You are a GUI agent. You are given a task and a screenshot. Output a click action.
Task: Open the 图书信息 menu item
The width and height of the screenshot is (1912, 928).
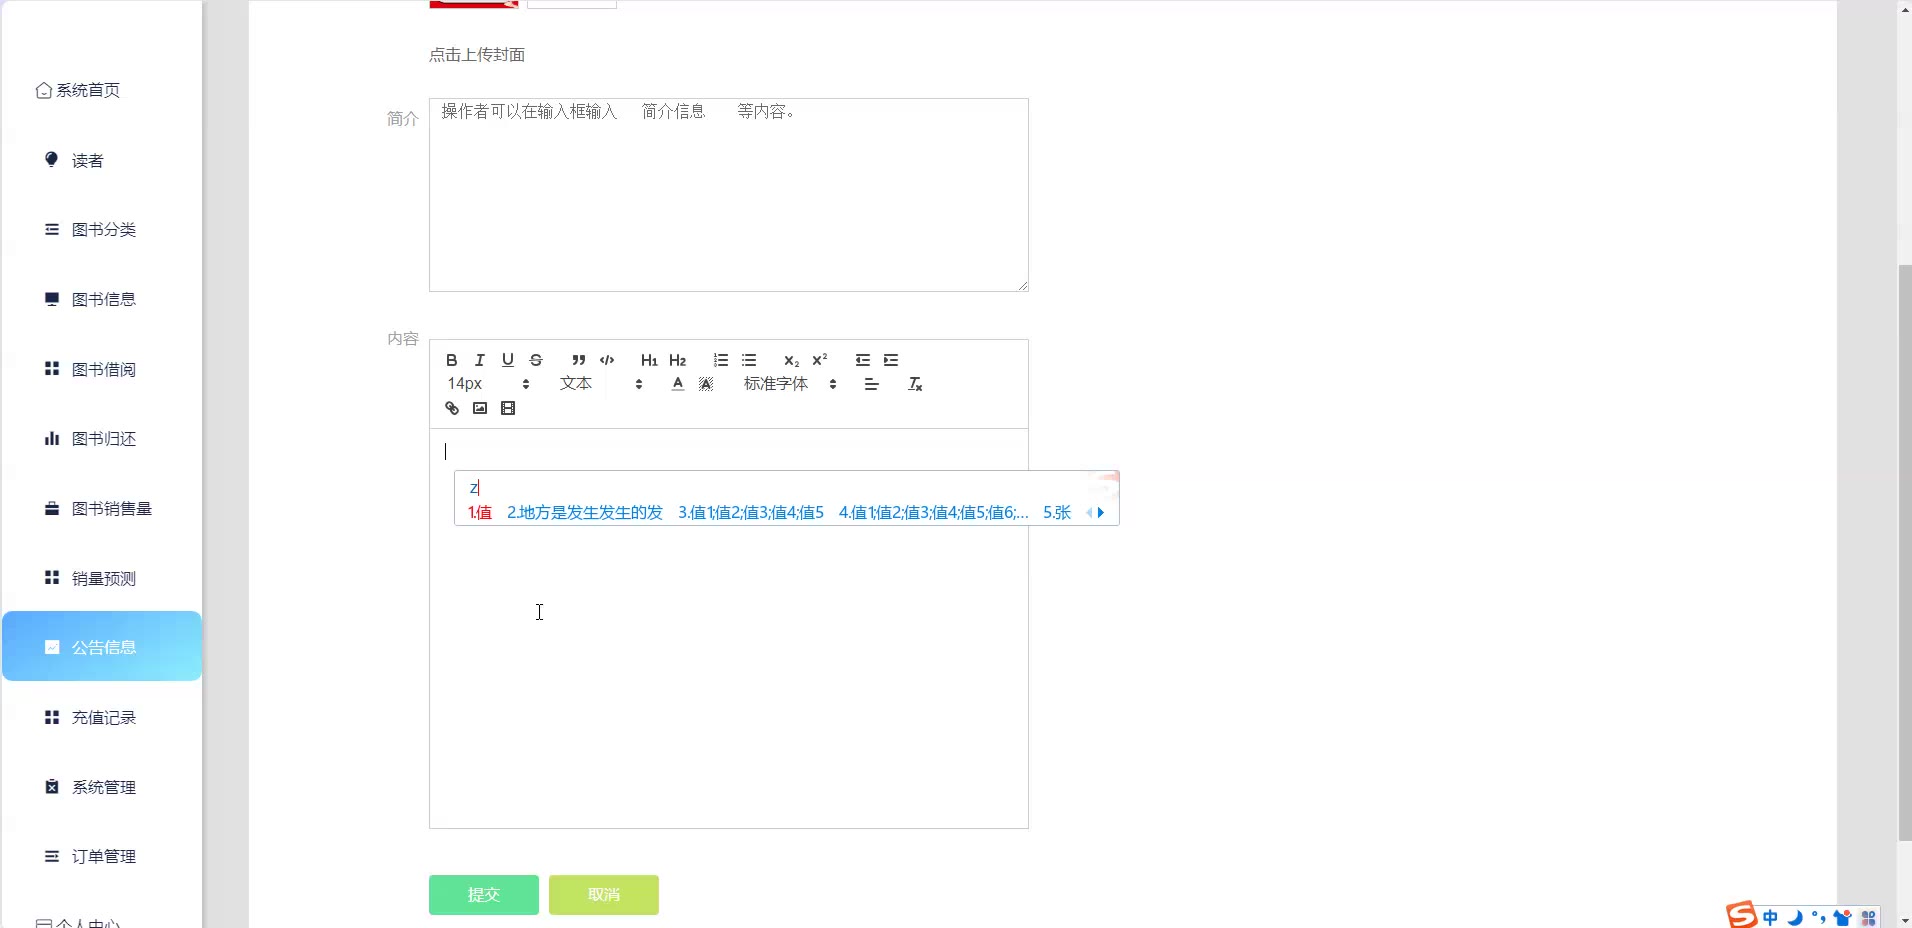(102, 299)
